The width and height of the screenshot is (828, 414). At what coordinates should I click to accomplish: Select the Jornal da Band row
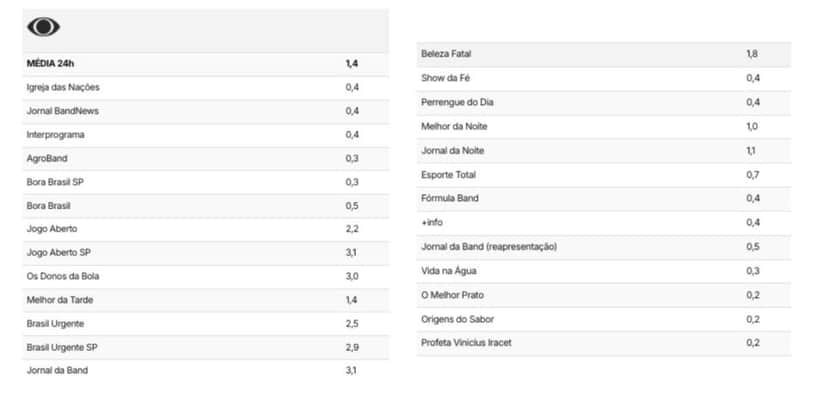click(205, 371)
